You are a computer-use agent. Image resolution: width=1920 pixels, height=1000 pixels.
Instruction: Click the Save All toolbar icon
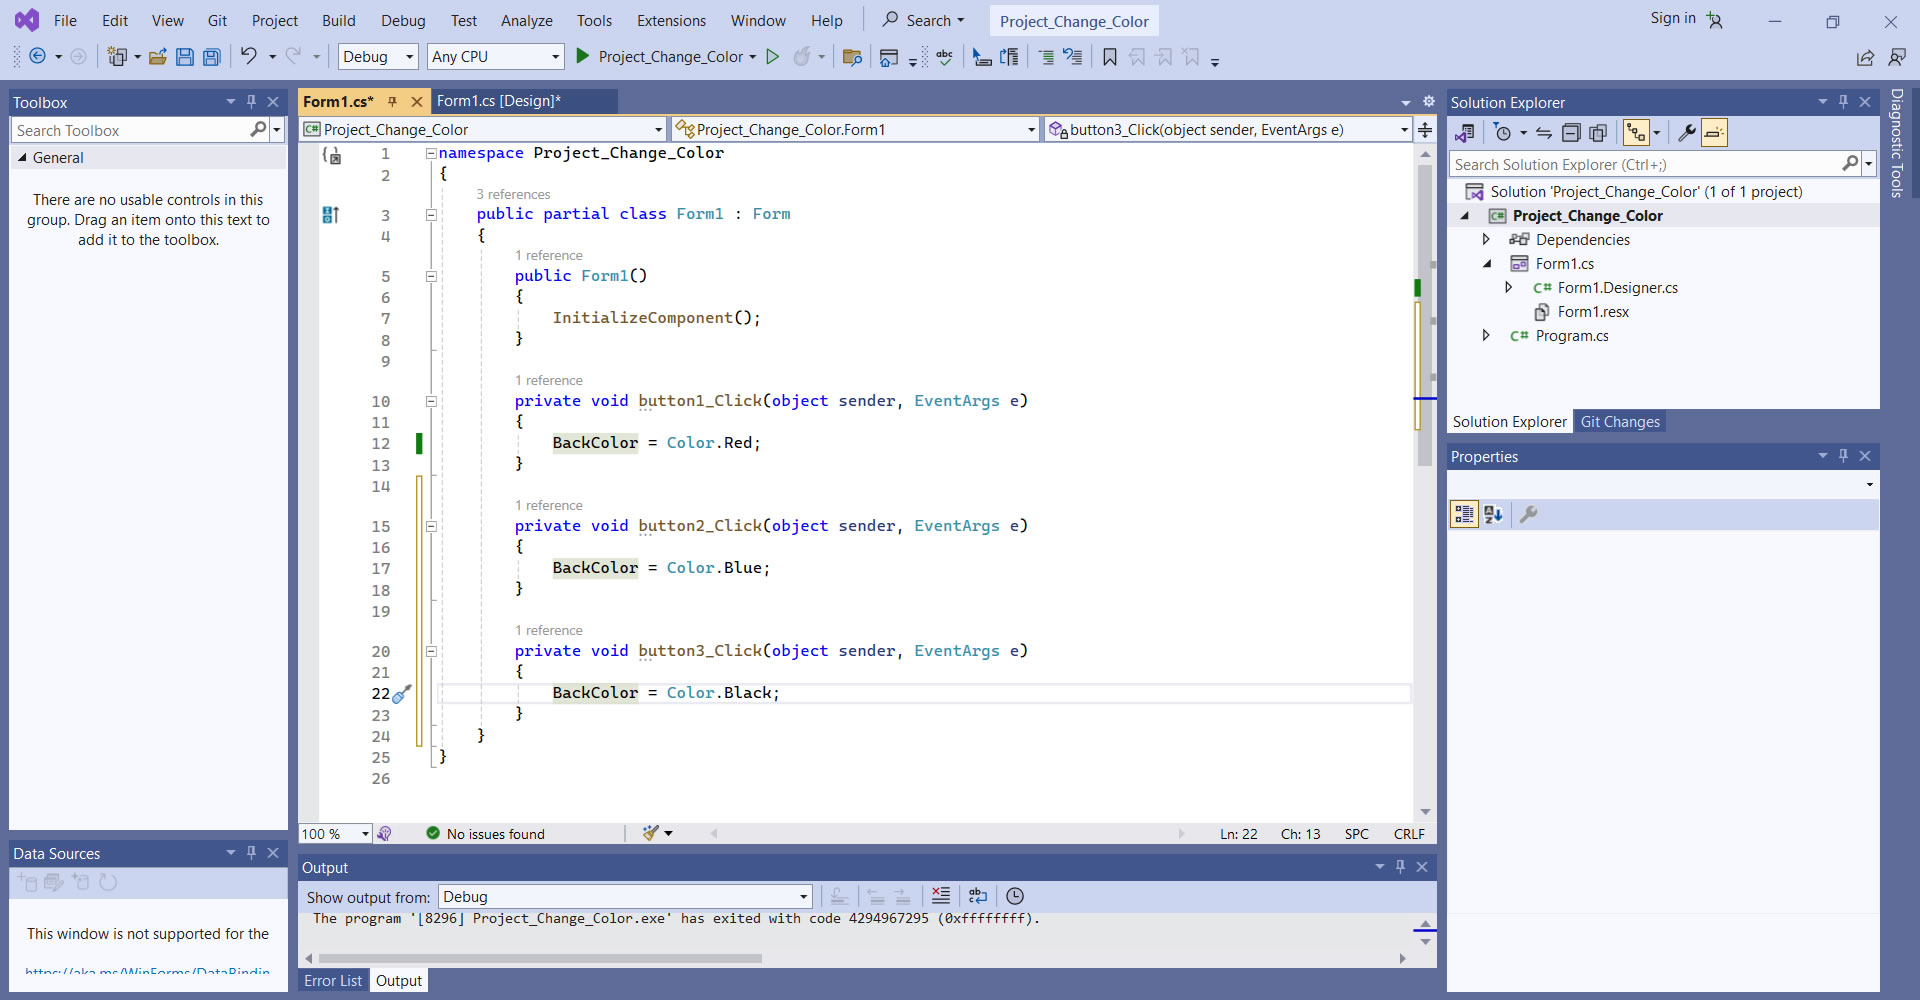211,57
